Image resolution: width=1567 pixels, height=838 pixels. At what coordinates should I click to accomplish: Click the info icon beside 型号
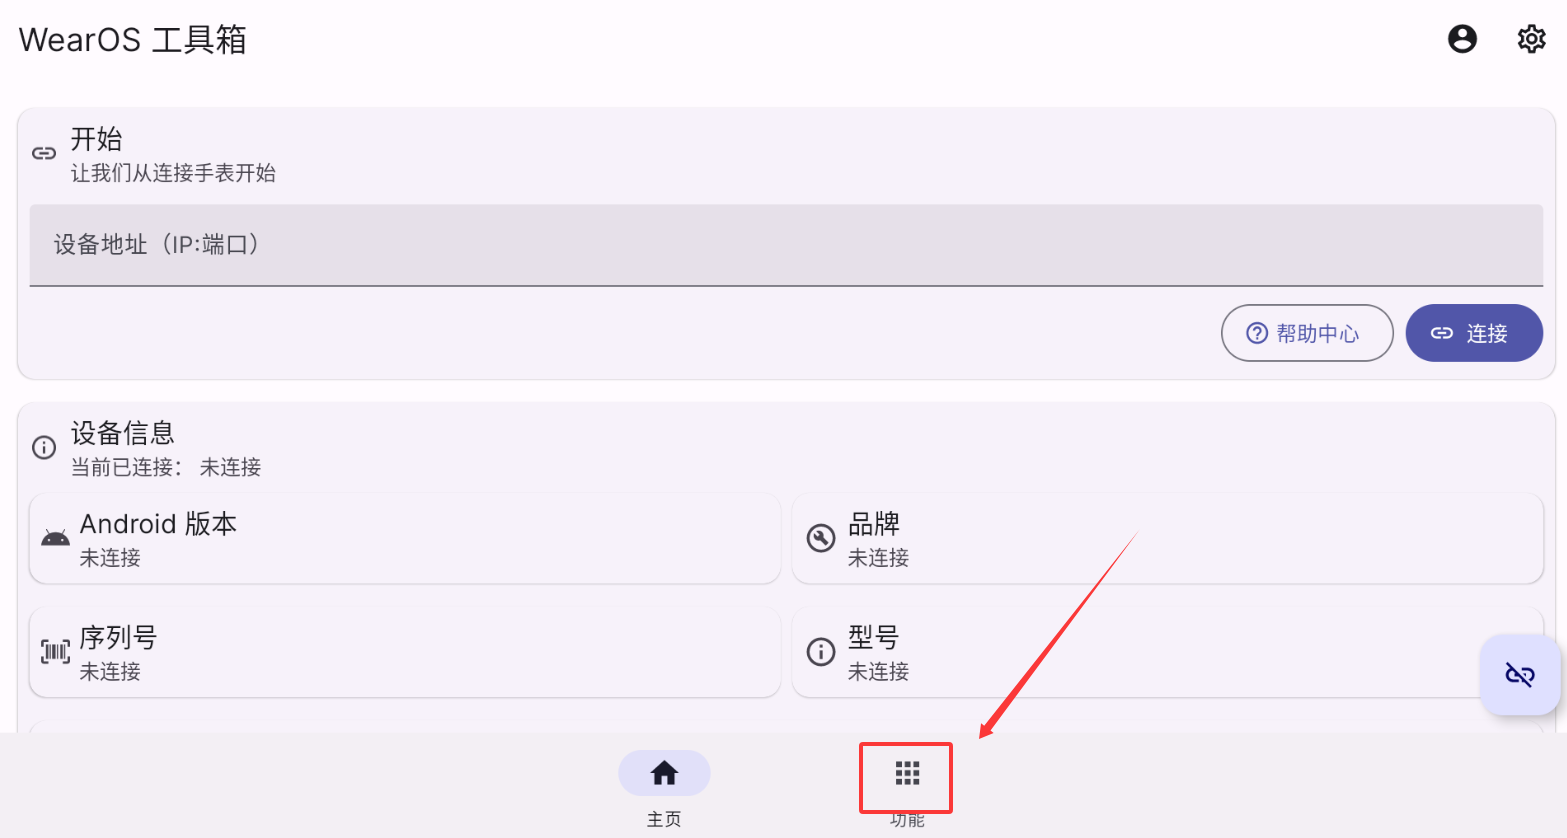point(821,652)
